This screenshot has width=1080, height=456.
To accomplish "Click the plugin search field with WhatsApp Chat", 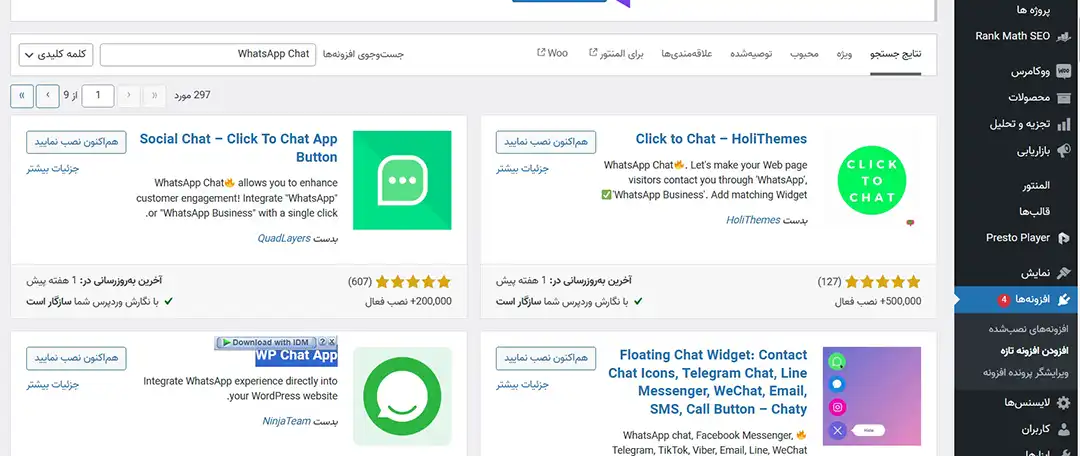I will (207, 54).
